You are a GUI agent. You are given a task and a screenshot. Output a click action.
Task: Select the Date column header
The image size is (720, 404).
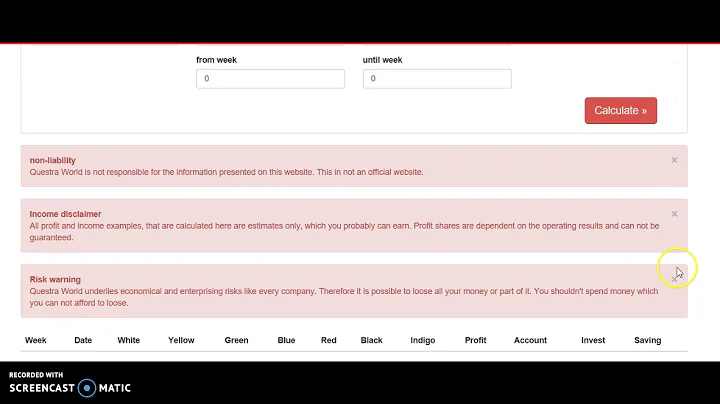click(83, 340)
